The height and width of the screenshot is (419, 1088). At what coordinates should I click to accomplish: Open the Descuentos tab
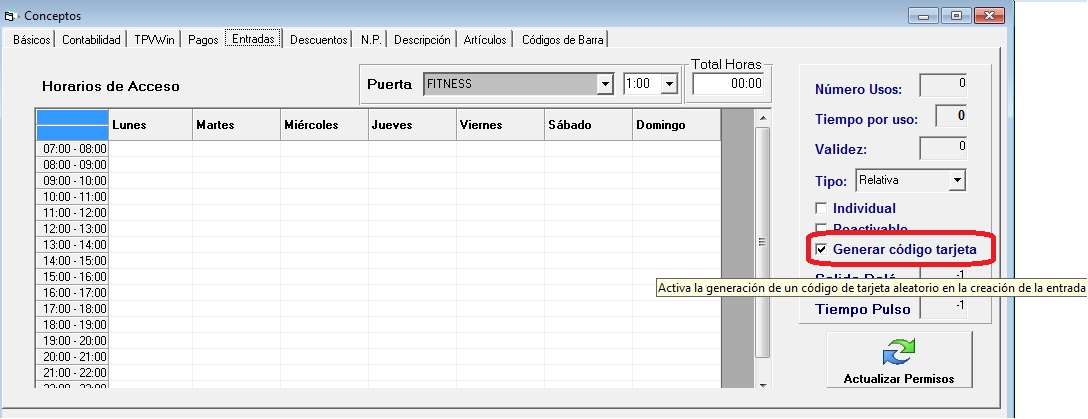pyautogui.click(x=318, y=40)
